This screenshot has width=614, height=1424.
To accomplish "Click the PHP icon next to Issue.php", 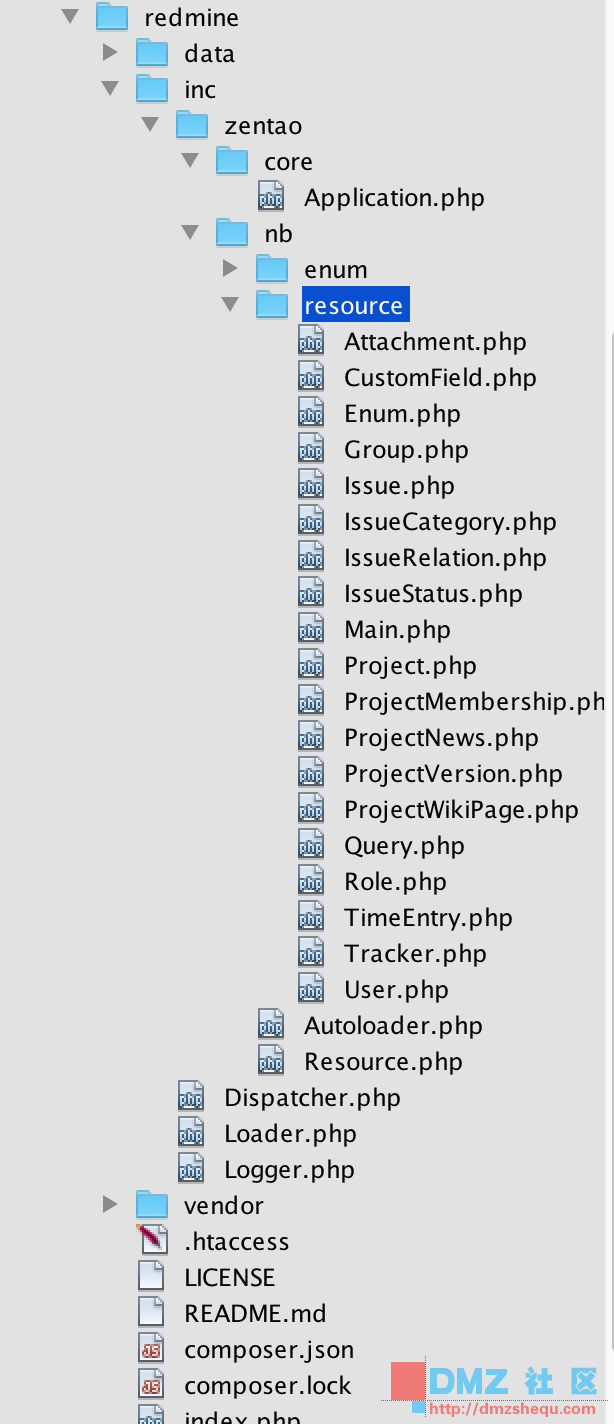I will 311,486.
